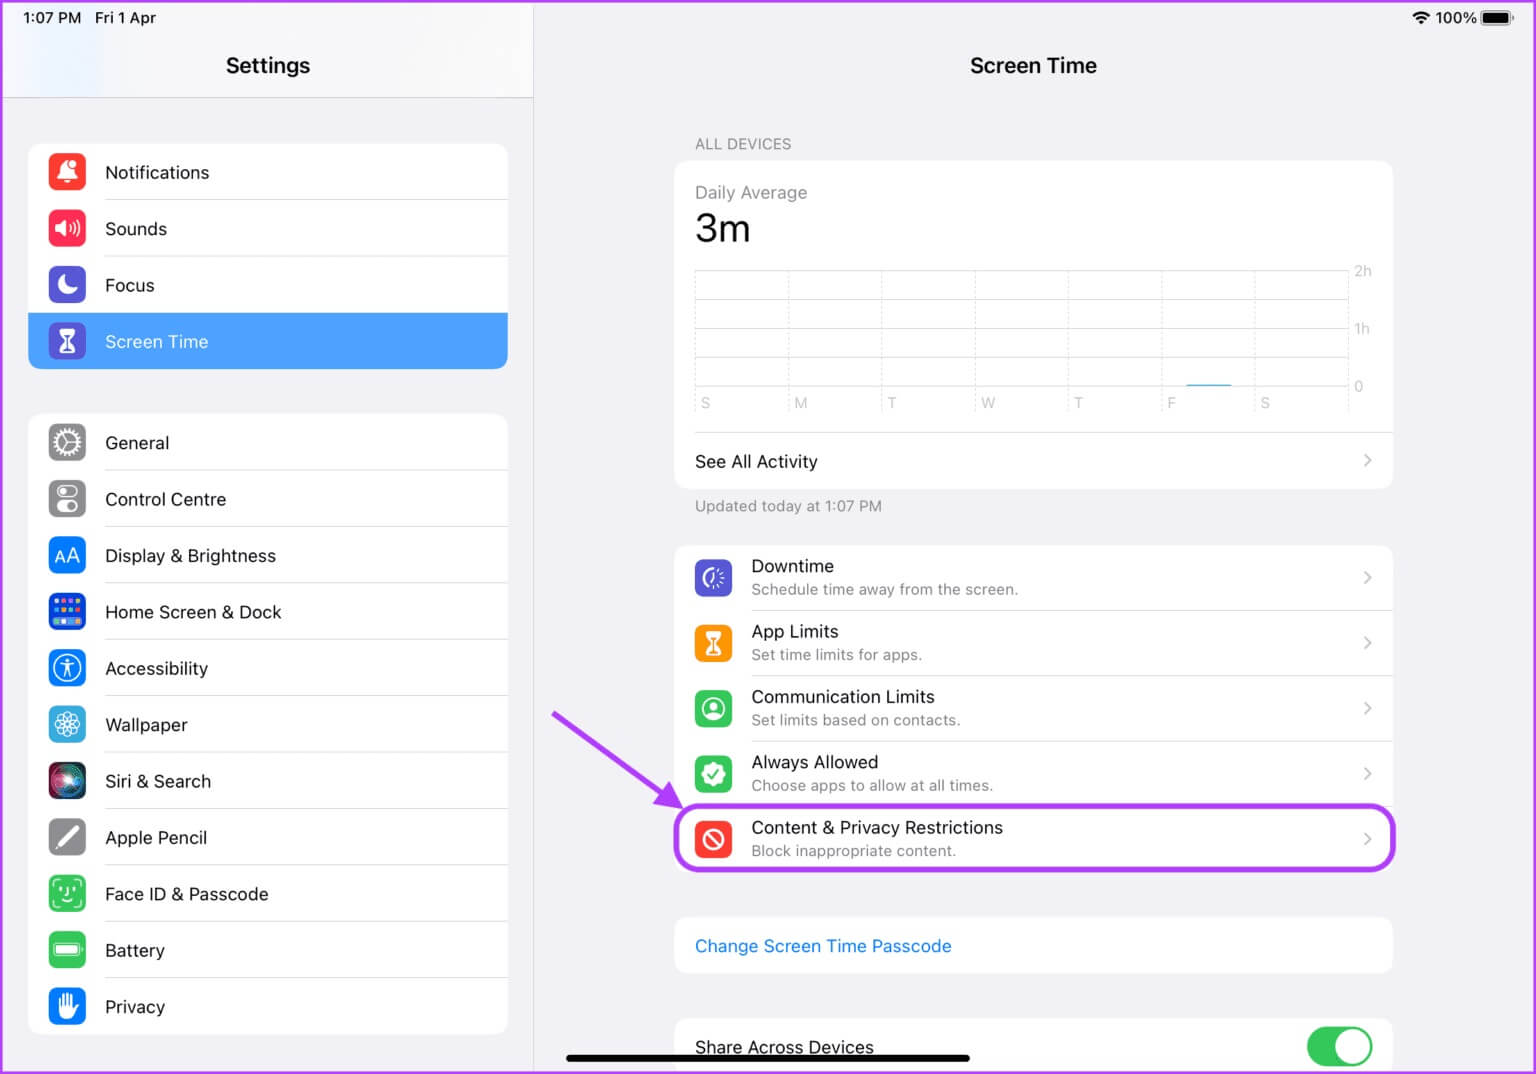Tap the General gear icon

[67, 442]
